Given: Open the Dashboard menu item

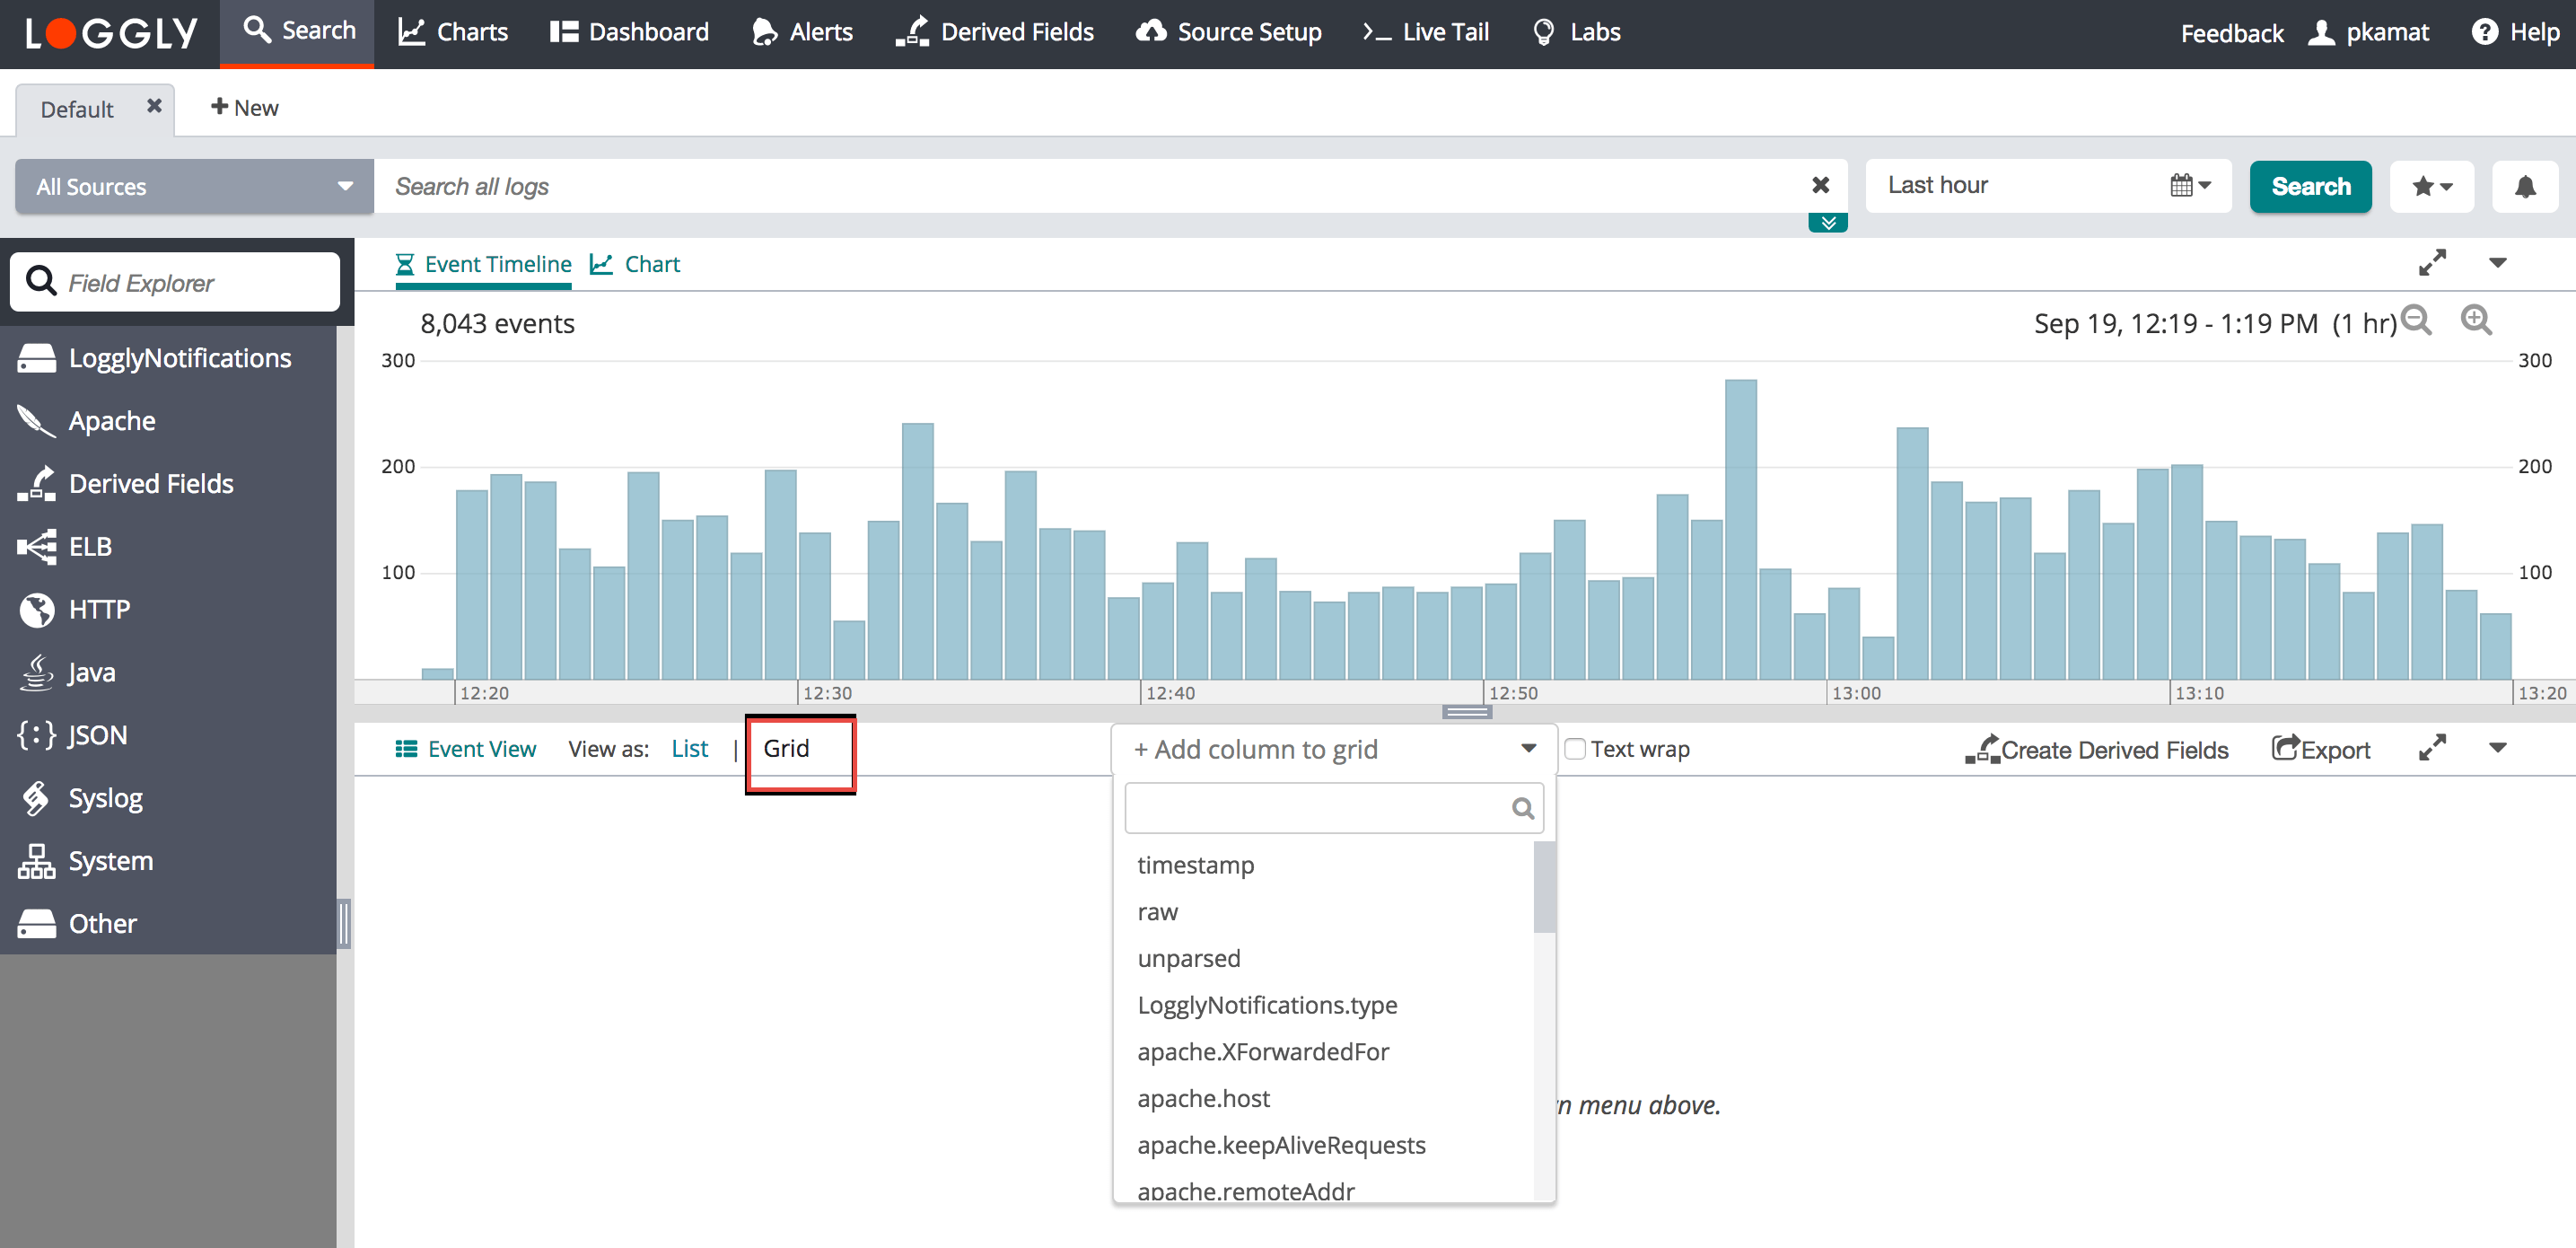Looking at the screenshot, I should point(629,32).
